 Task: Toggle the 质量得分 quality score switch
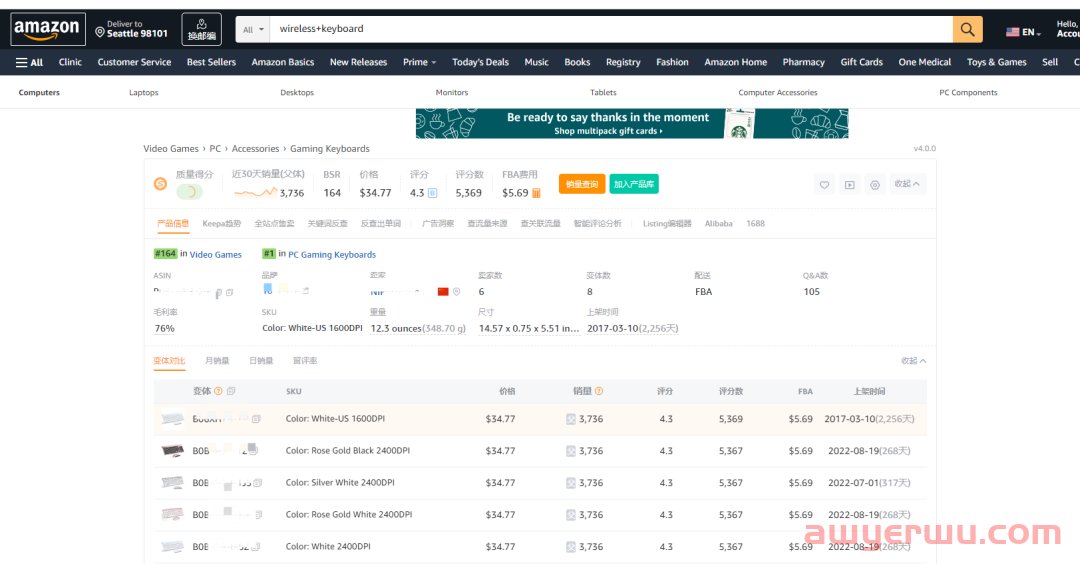(x=189, y=192)
